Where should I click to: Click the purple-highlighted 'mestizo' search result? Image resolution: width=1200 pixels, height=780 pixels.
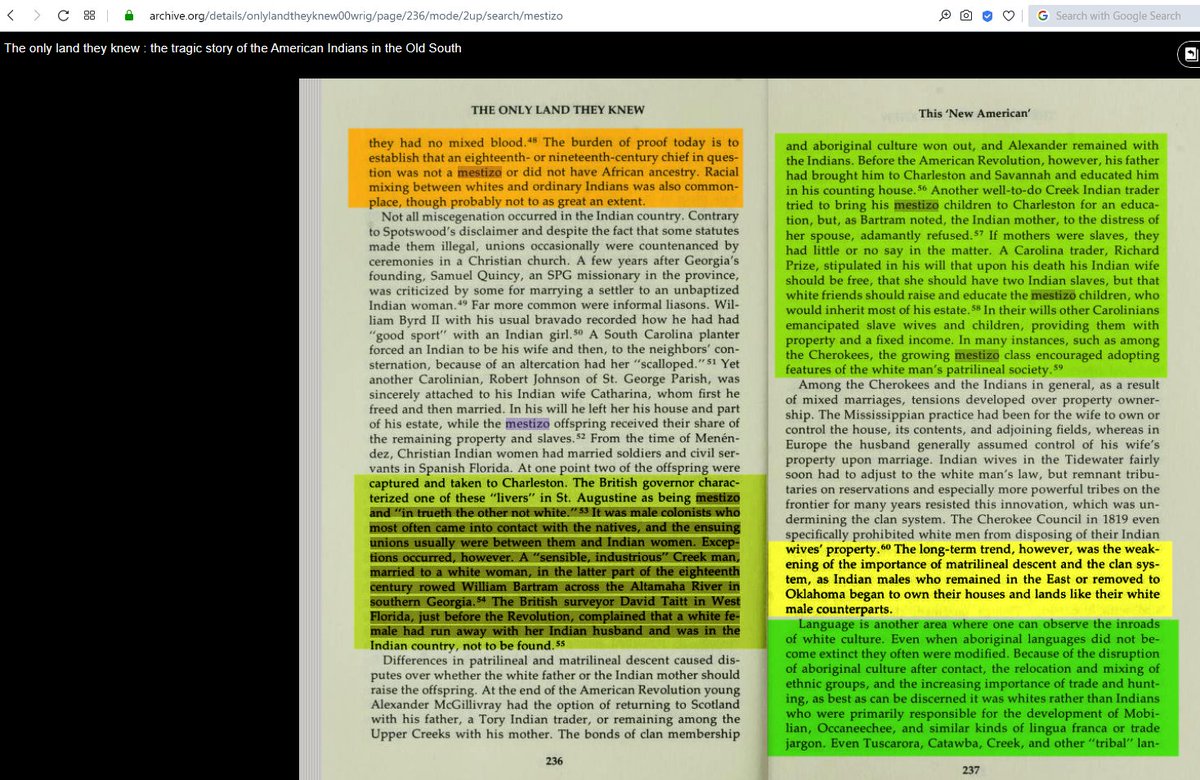[x=527, y=424]
